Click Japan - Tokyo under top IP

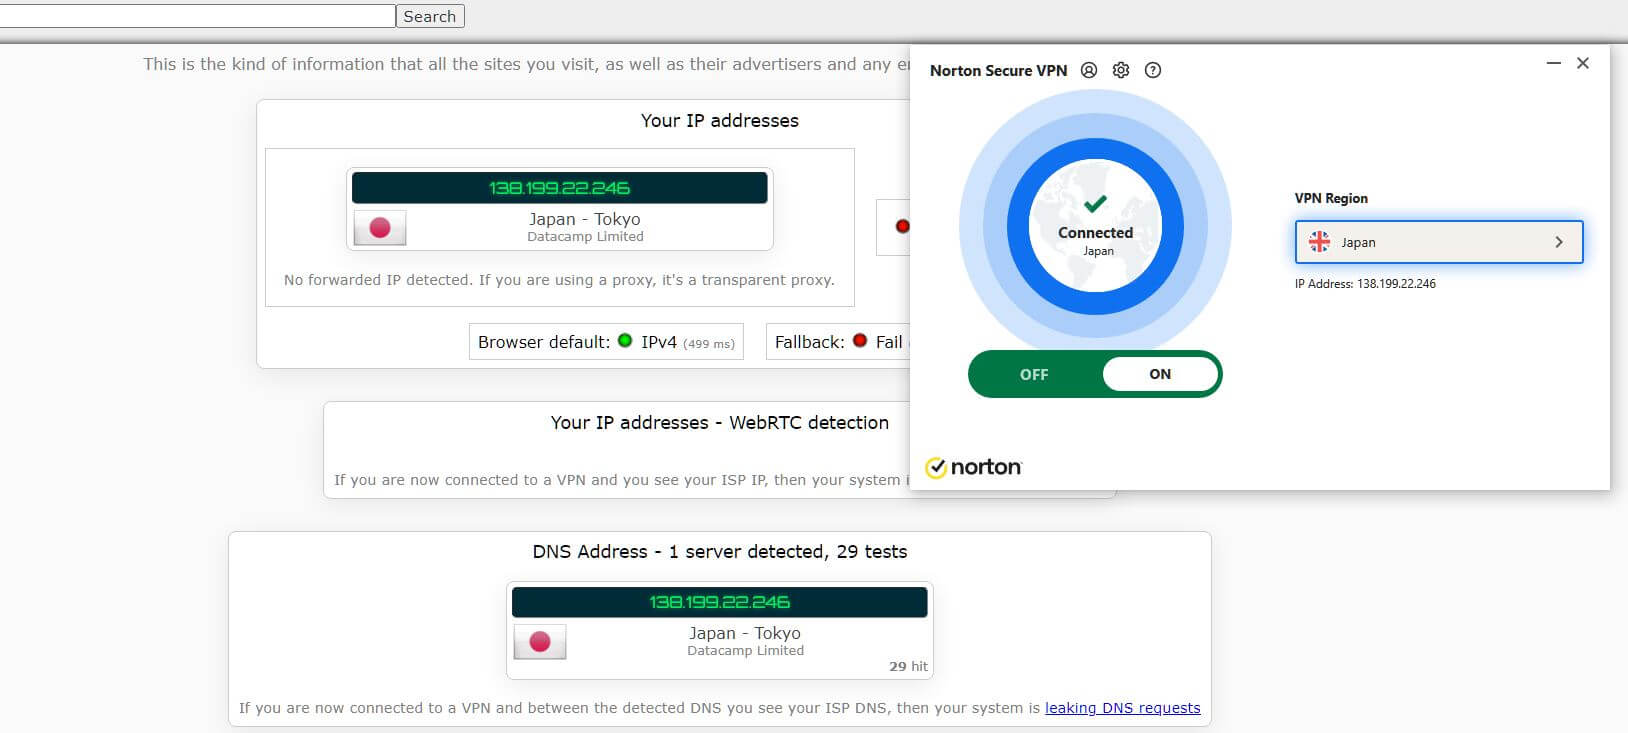click(585, 219)
